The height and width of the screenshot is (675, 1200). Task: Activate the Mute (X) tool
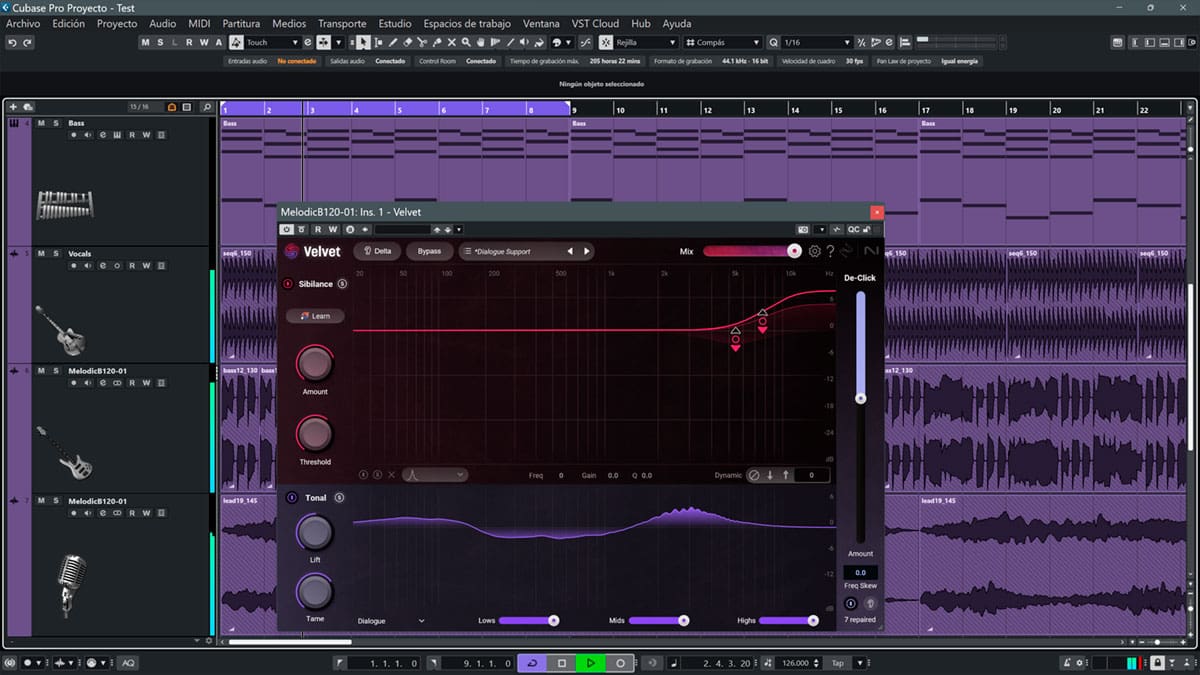click(x=453, y=43)
